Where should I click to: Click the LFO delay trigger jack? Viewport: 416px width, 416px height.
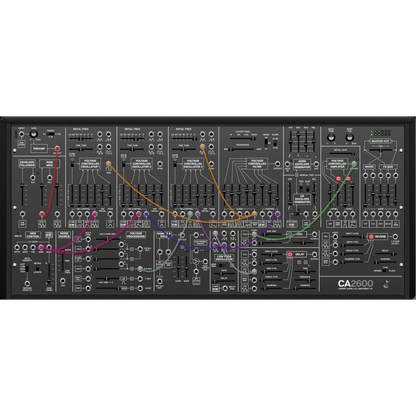click(x=225, y=288)
